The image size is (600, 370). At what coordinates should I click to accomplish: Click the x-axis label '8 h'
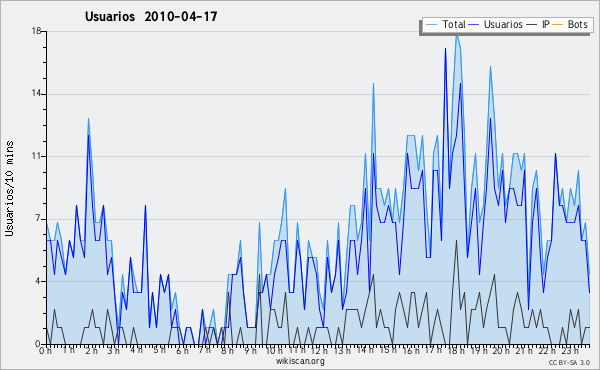click(227, 351)
